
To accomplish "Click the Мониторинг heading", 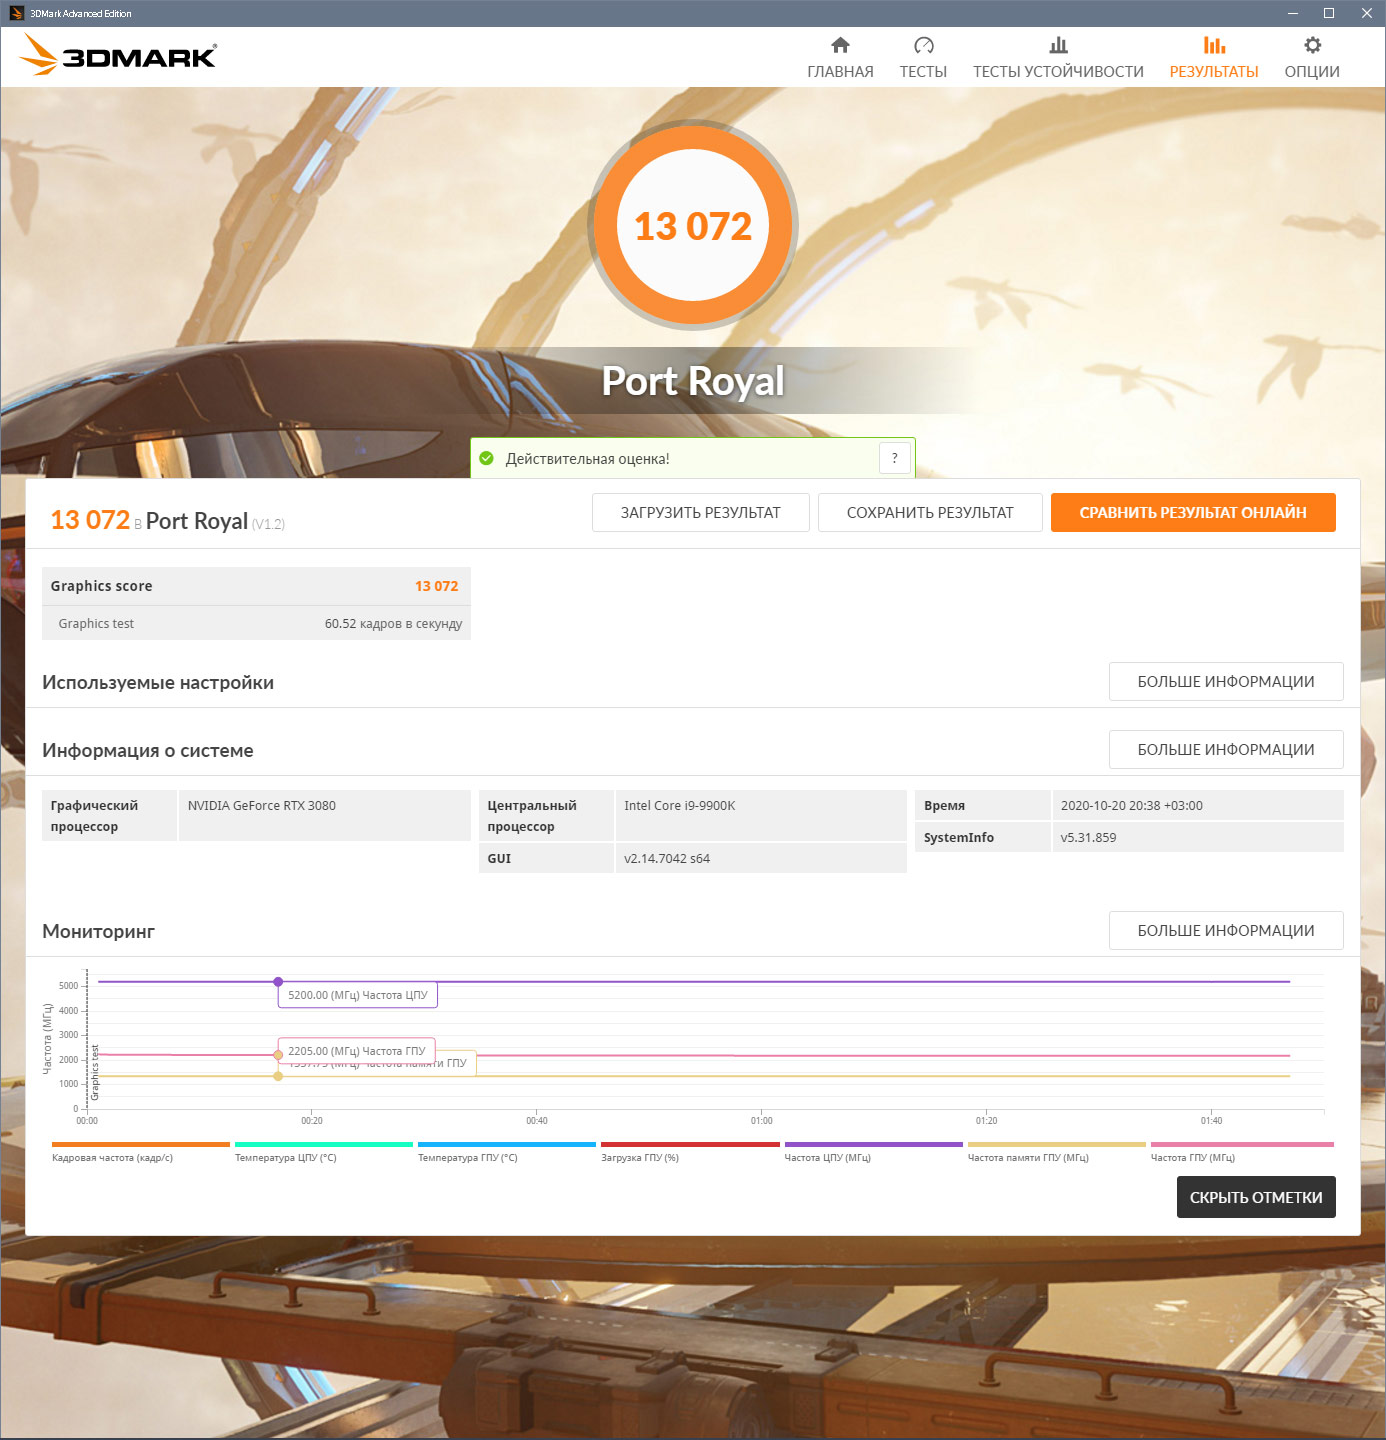I will pos(98,931).
